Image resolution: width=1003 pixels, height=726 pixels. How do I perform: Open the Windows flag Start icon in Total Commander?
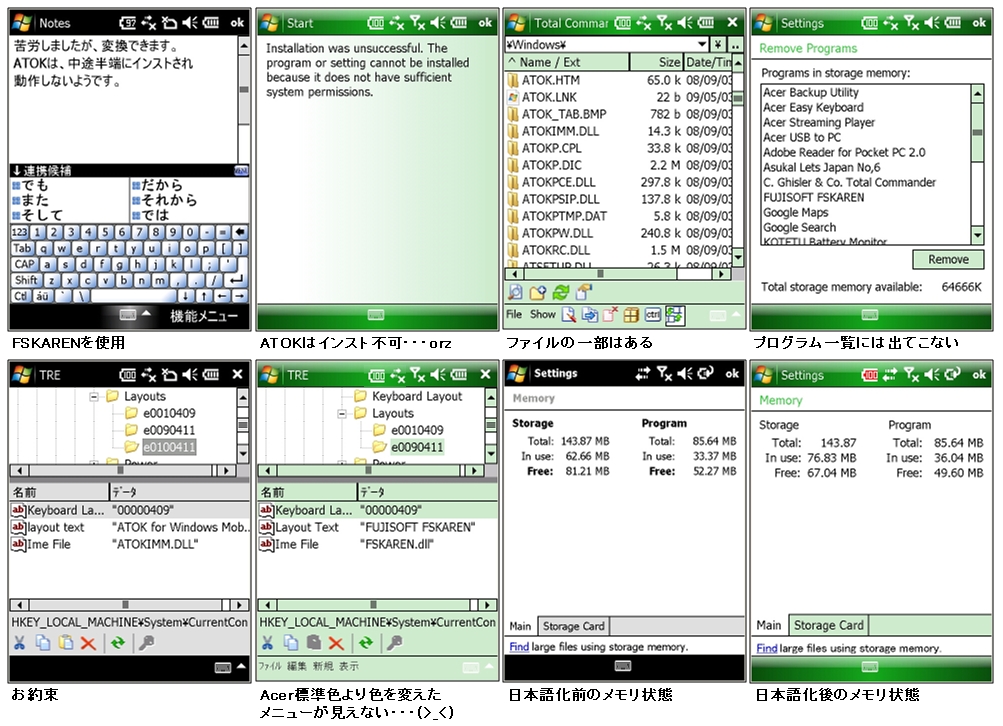(x=516, y=23)
